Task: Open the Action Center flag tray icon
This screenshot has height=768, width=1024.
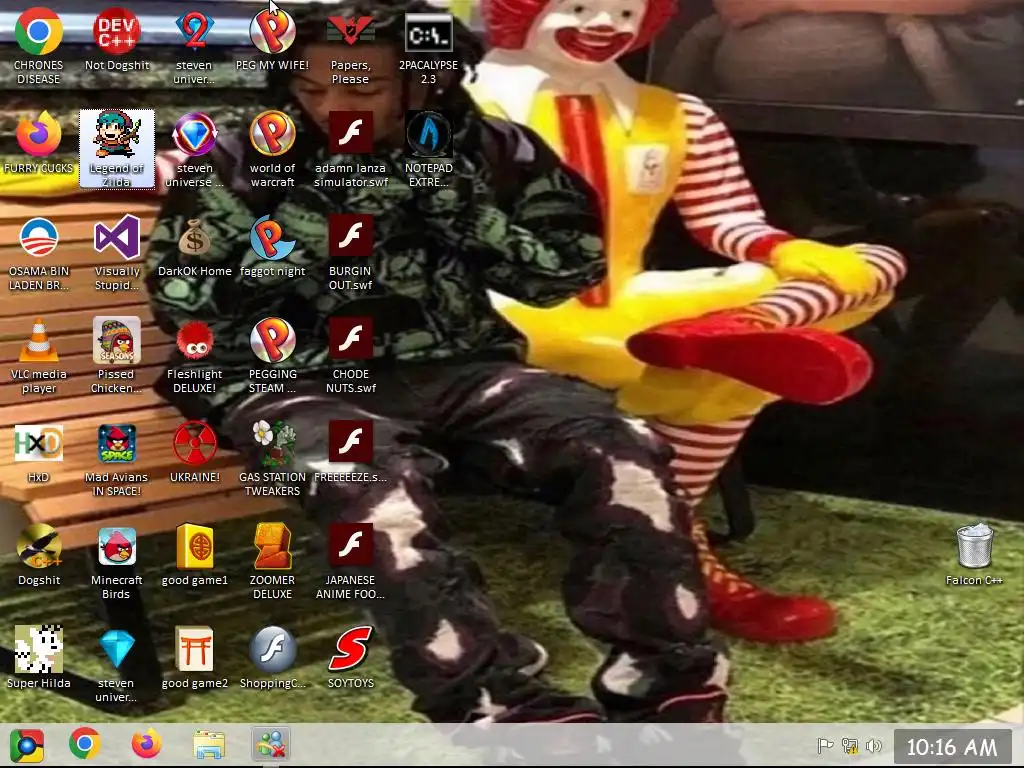Action: point(825,745)
